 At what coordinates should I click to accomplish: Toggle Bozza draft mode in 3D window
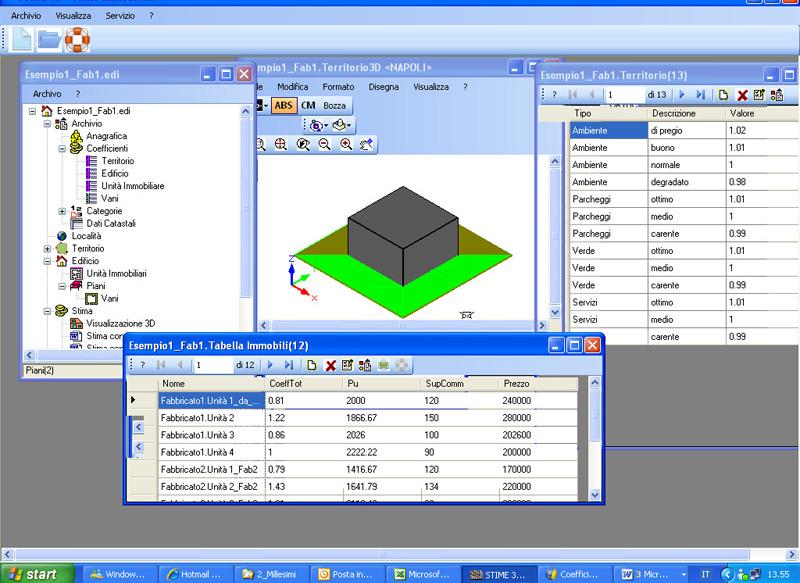coord(334,105)
